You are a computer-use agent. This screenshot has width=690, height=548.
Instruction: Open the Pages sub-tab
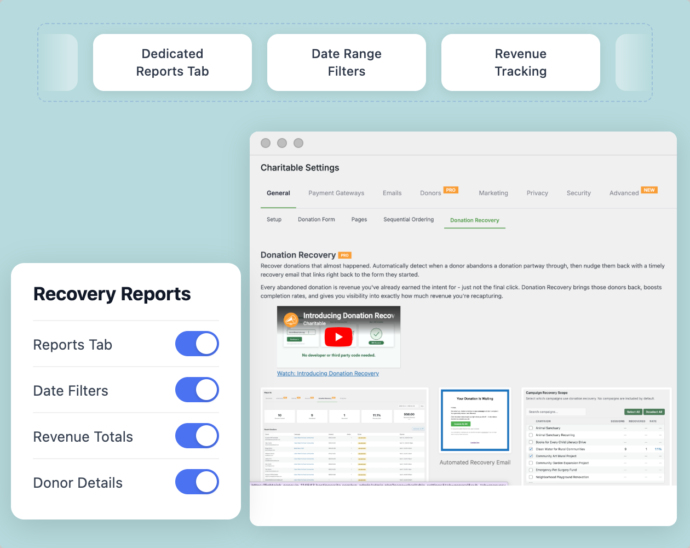pos(359,219)
